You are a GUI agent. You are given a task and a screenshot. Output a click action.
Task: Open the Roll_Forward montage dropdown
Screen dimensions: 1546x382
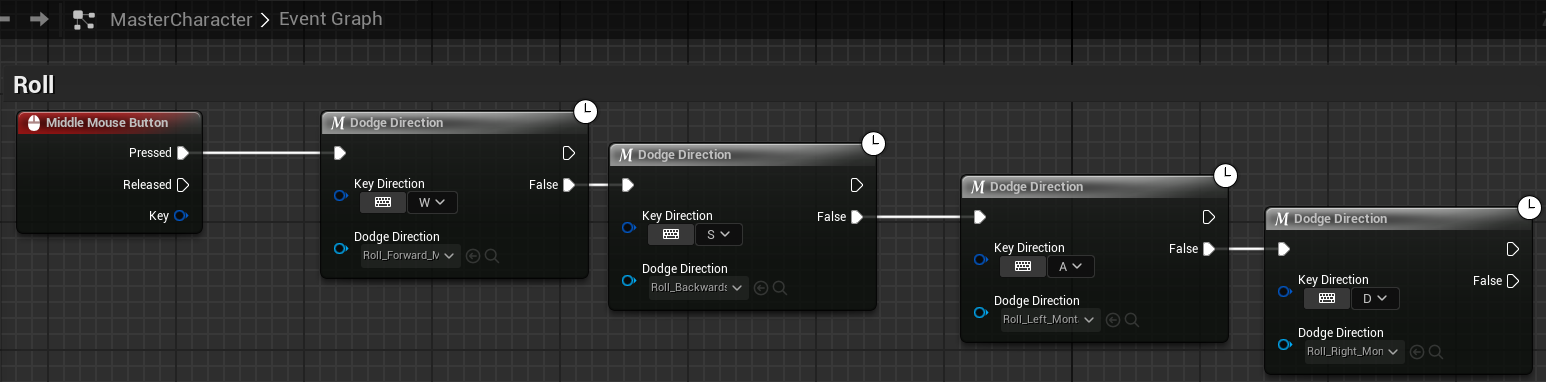[410, 255]
